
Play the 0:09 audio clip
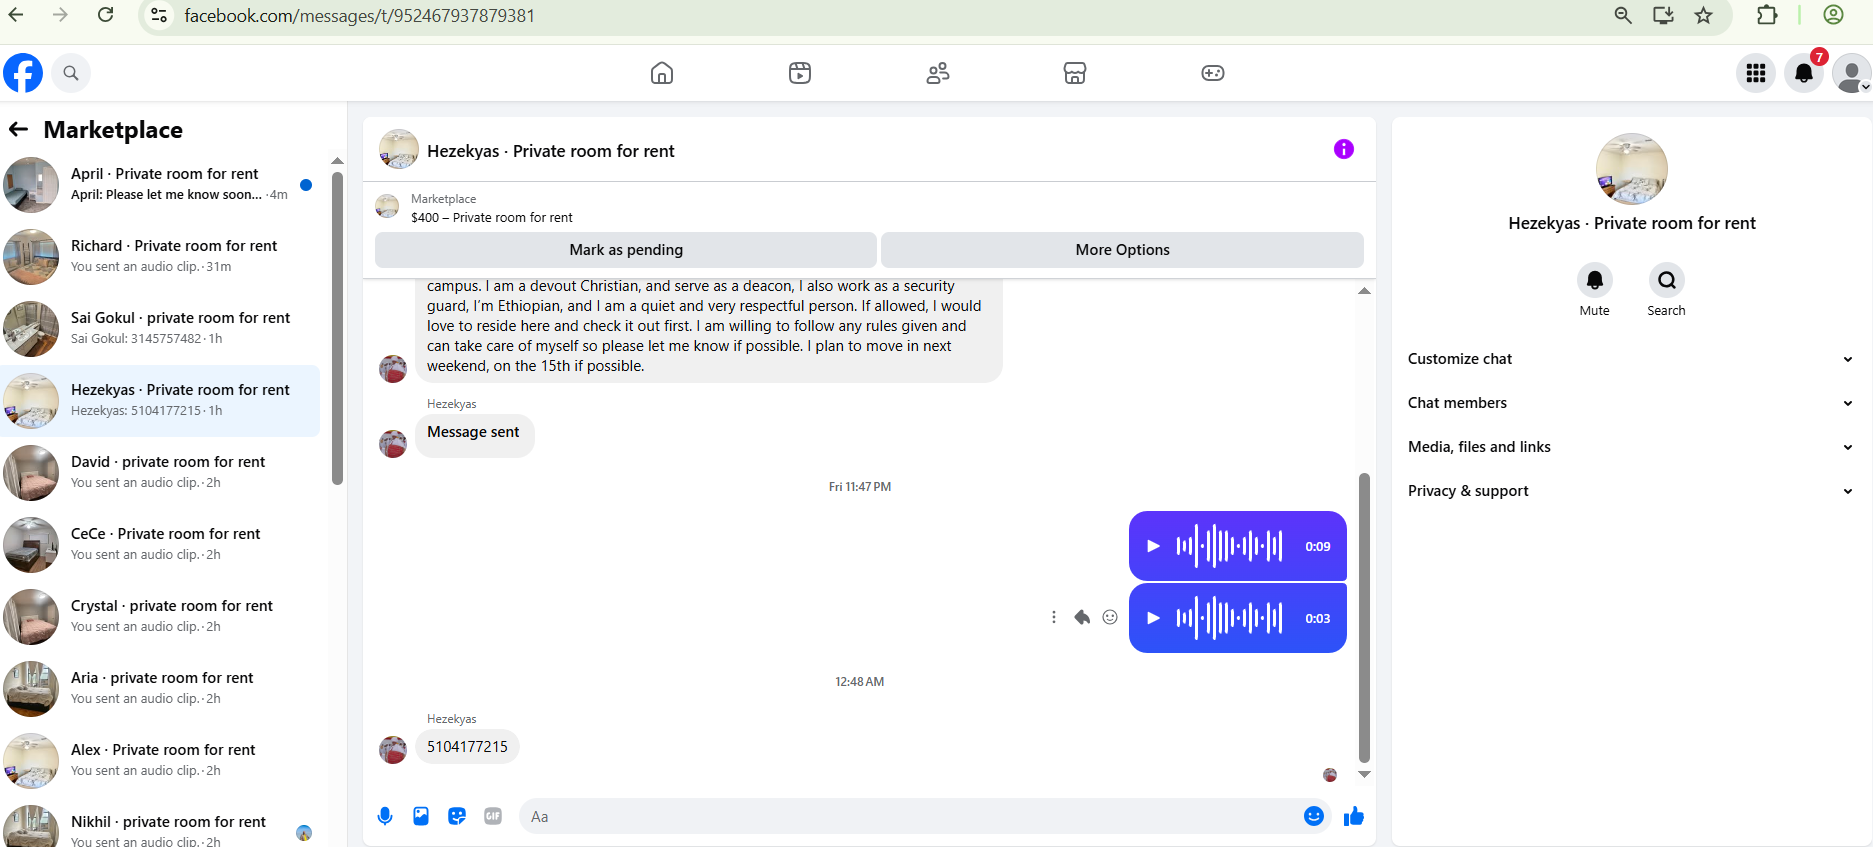tap(1153, 546)
